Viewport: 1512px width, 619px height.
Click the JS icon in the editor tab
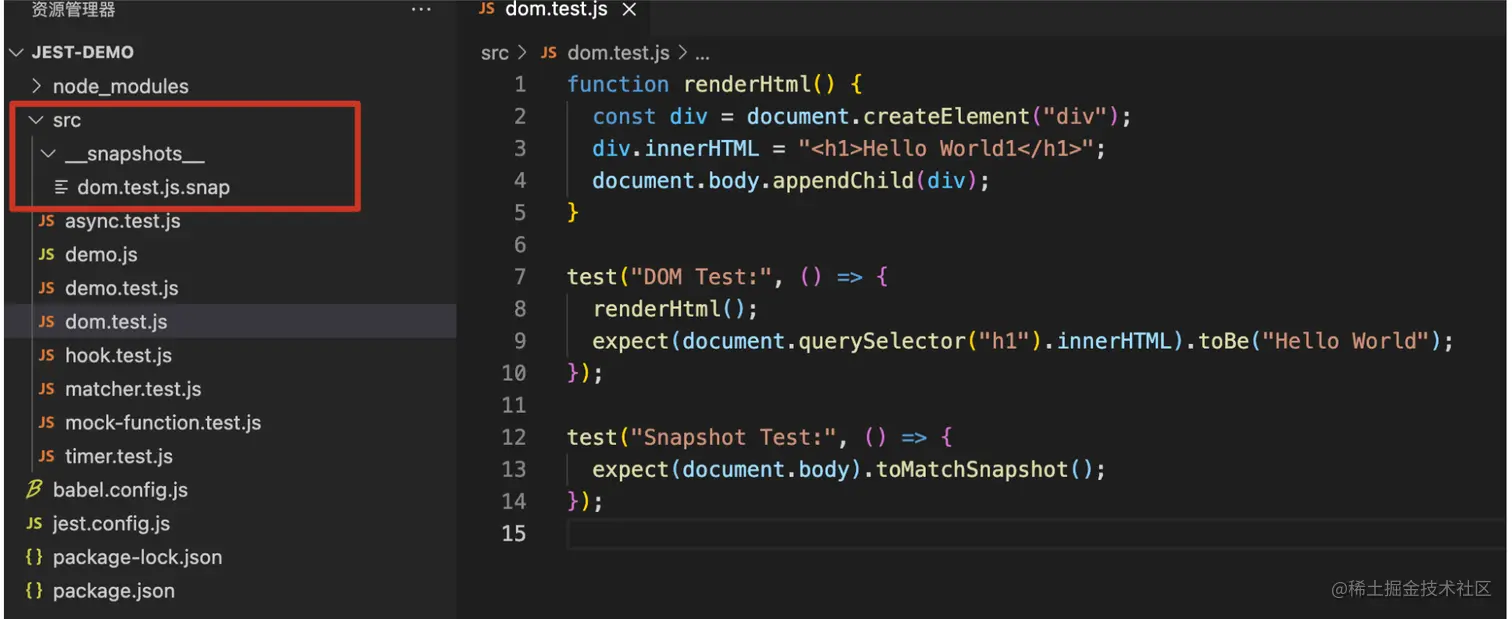(487, 9)
